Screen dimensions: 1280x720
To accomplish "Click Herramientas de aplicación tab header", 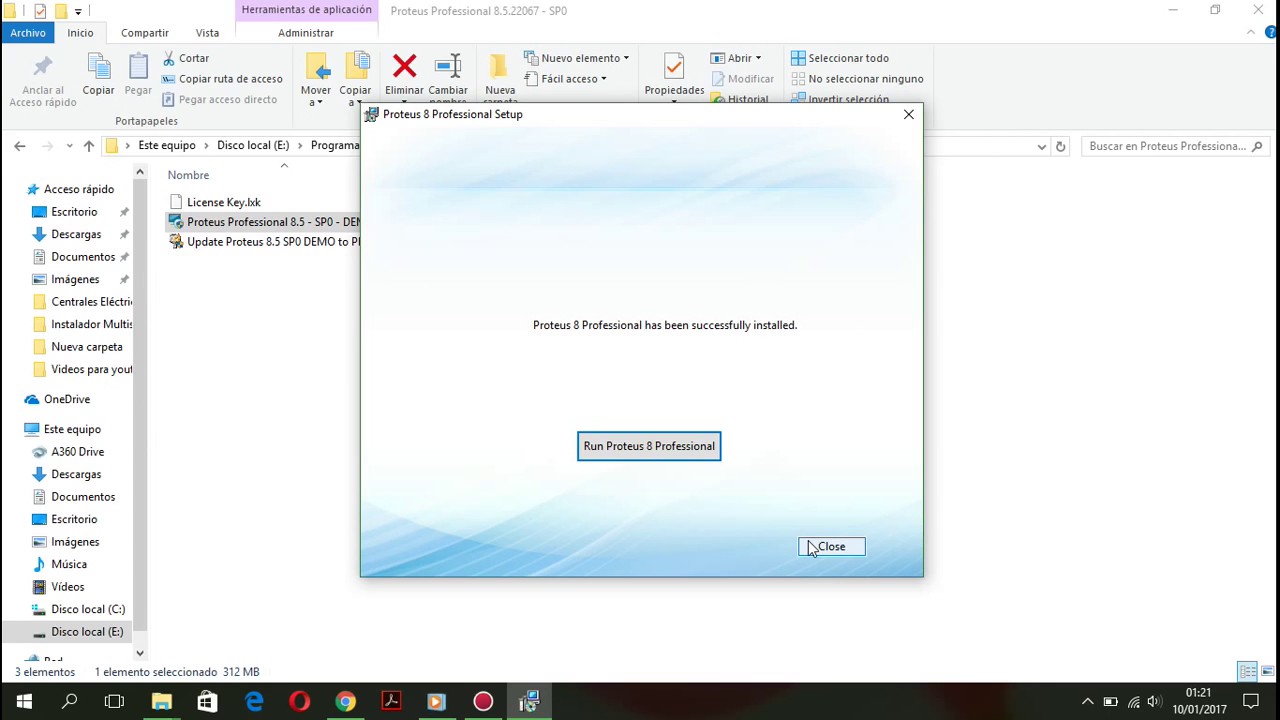I will point(306,10).
